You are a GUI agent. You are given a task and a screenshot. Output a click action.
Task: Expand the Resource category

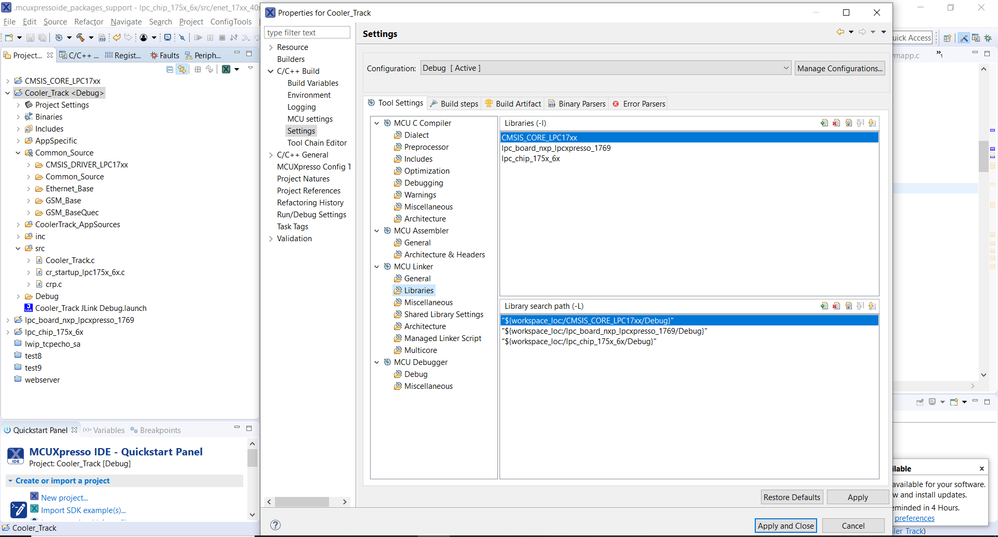(271, 47)
